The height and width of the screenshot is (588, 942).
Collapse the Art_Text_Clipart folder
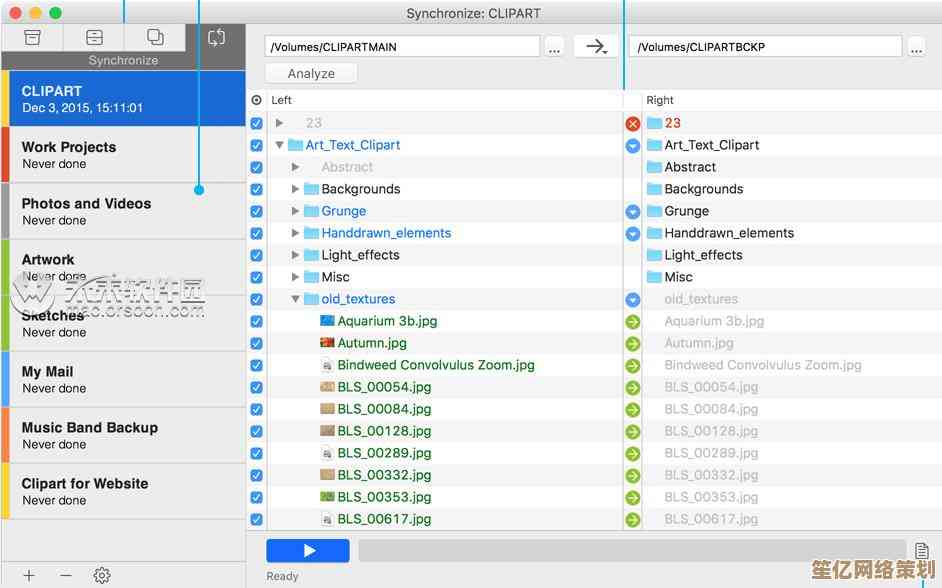click(280, 145)
